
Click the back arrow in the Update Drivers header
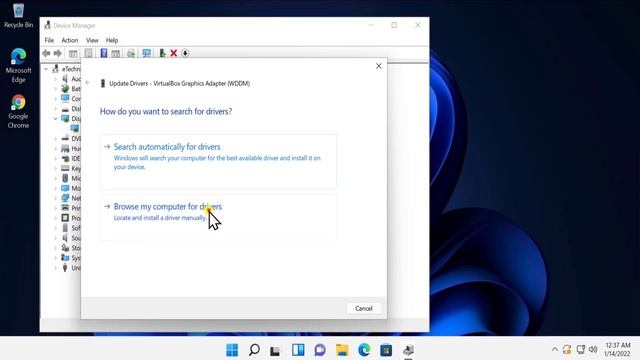tap(88, 83)
